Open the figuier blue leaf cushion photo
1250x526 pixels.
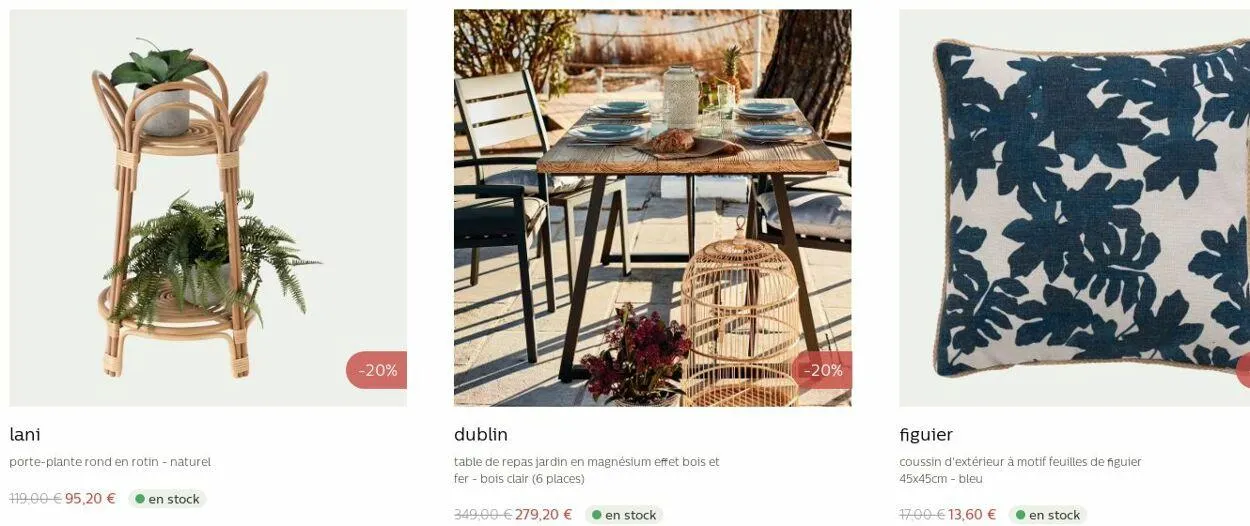coord(1074,208)
